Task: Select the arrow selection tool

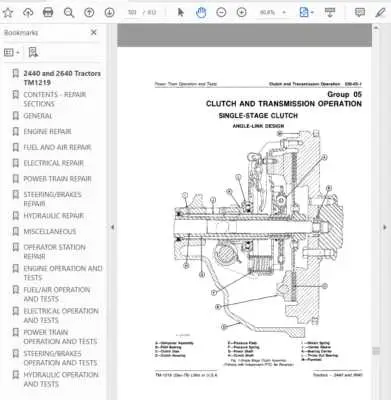Action: pyautogui.click(x=181, y=13)
